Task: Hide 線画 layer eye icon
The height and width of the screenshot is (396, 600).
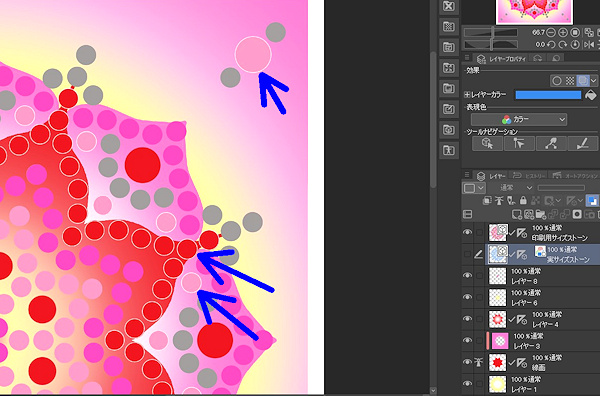Action: point(467,362)
